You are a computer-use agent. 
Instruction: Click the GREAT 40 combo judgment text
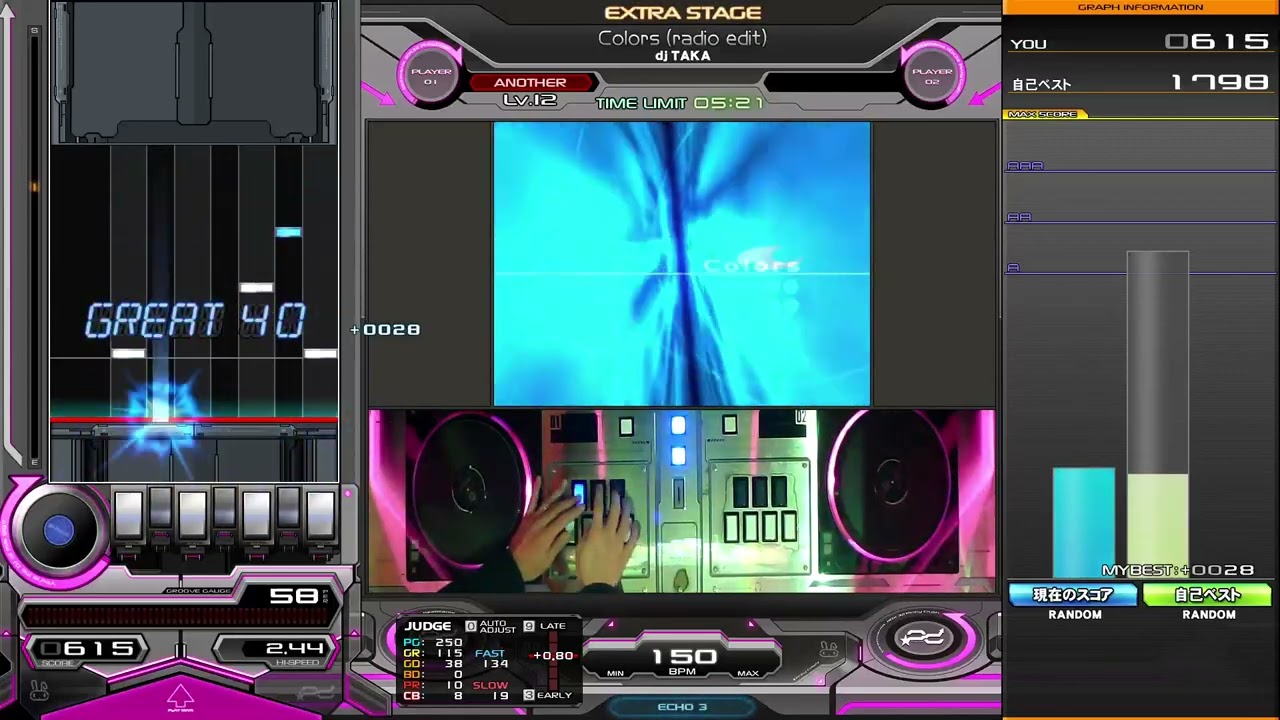[195, 322]
